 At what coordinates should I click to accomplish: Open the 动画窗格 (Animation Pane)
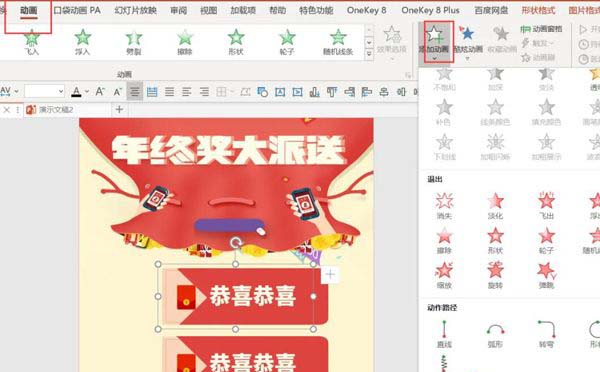coord(542,29)
